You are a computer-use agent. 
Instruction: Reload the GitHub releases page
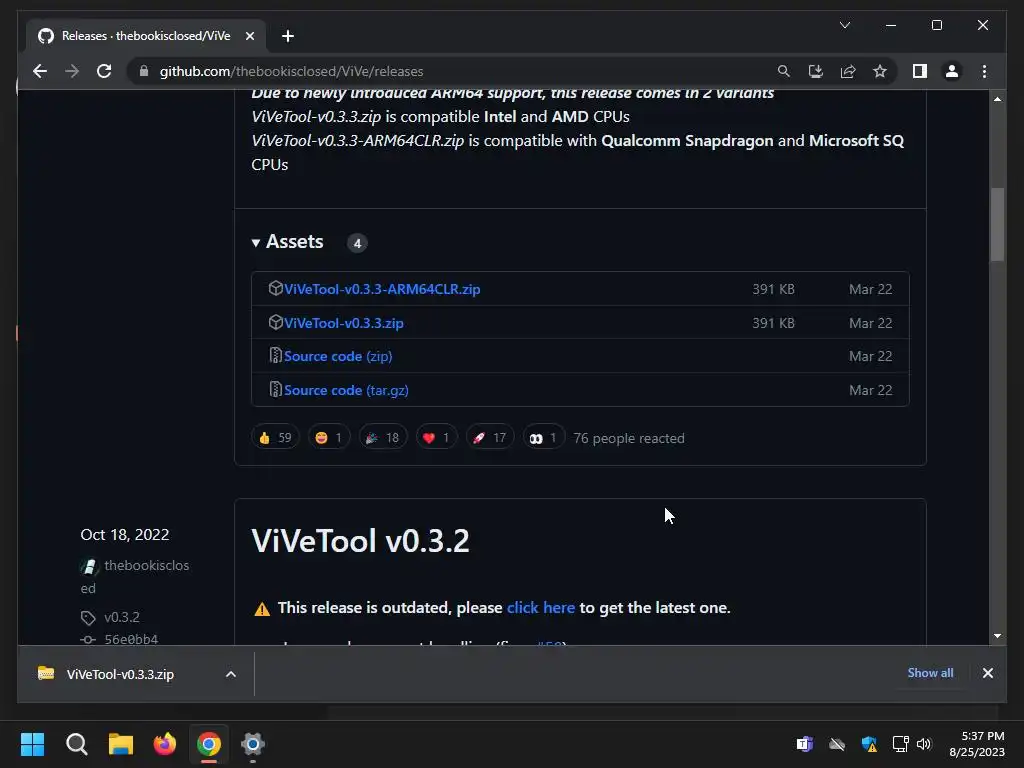pos(104,71)
